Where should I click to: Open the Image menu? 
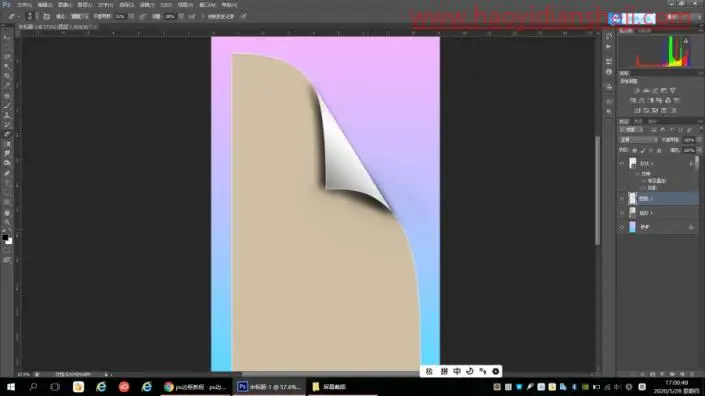[65, 5]
